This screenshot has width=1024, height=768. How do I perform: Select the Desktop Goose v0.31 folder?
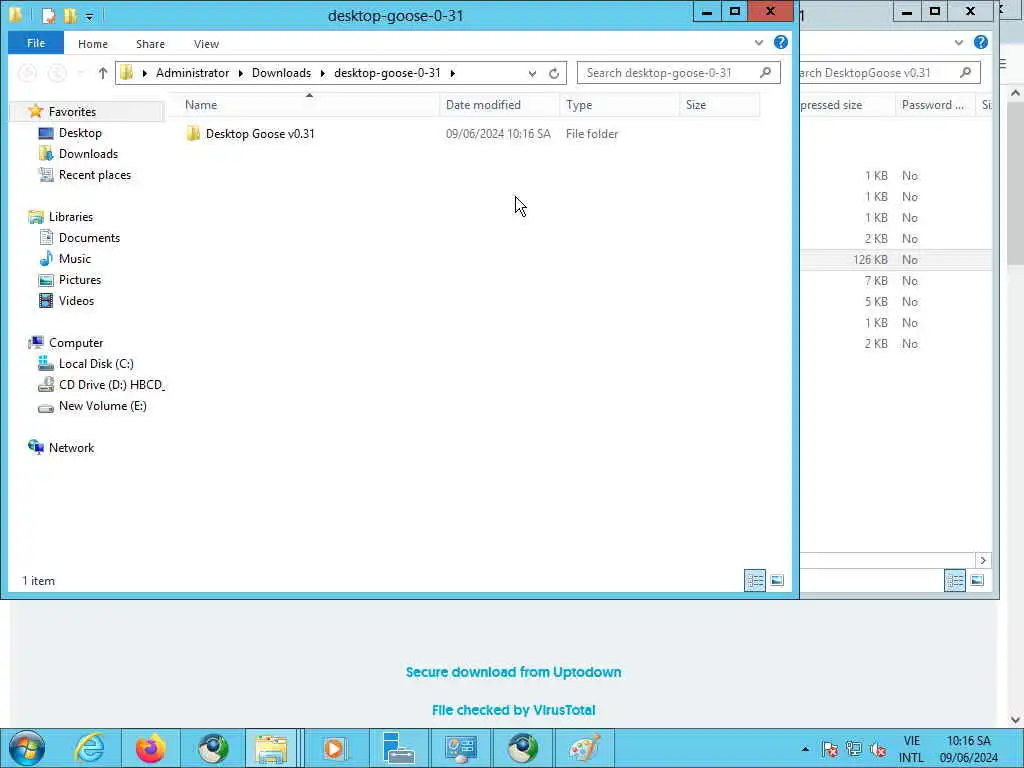260,133
